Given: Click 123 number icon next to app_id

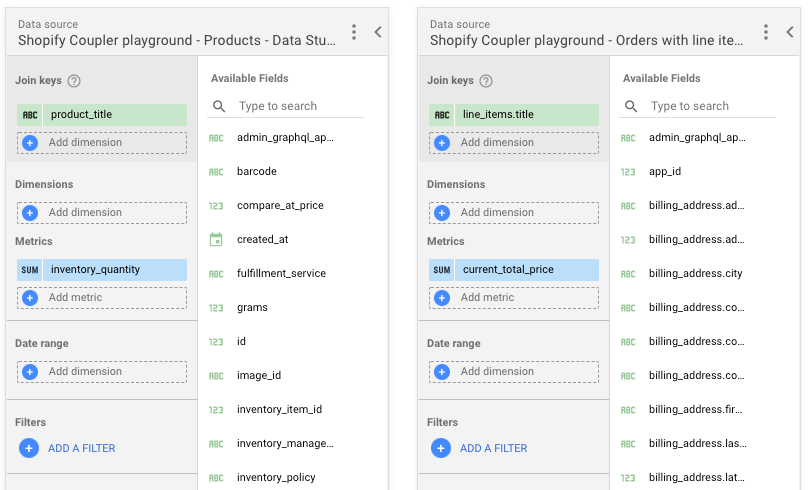Looking at the screenshot, I should point(627,172).
